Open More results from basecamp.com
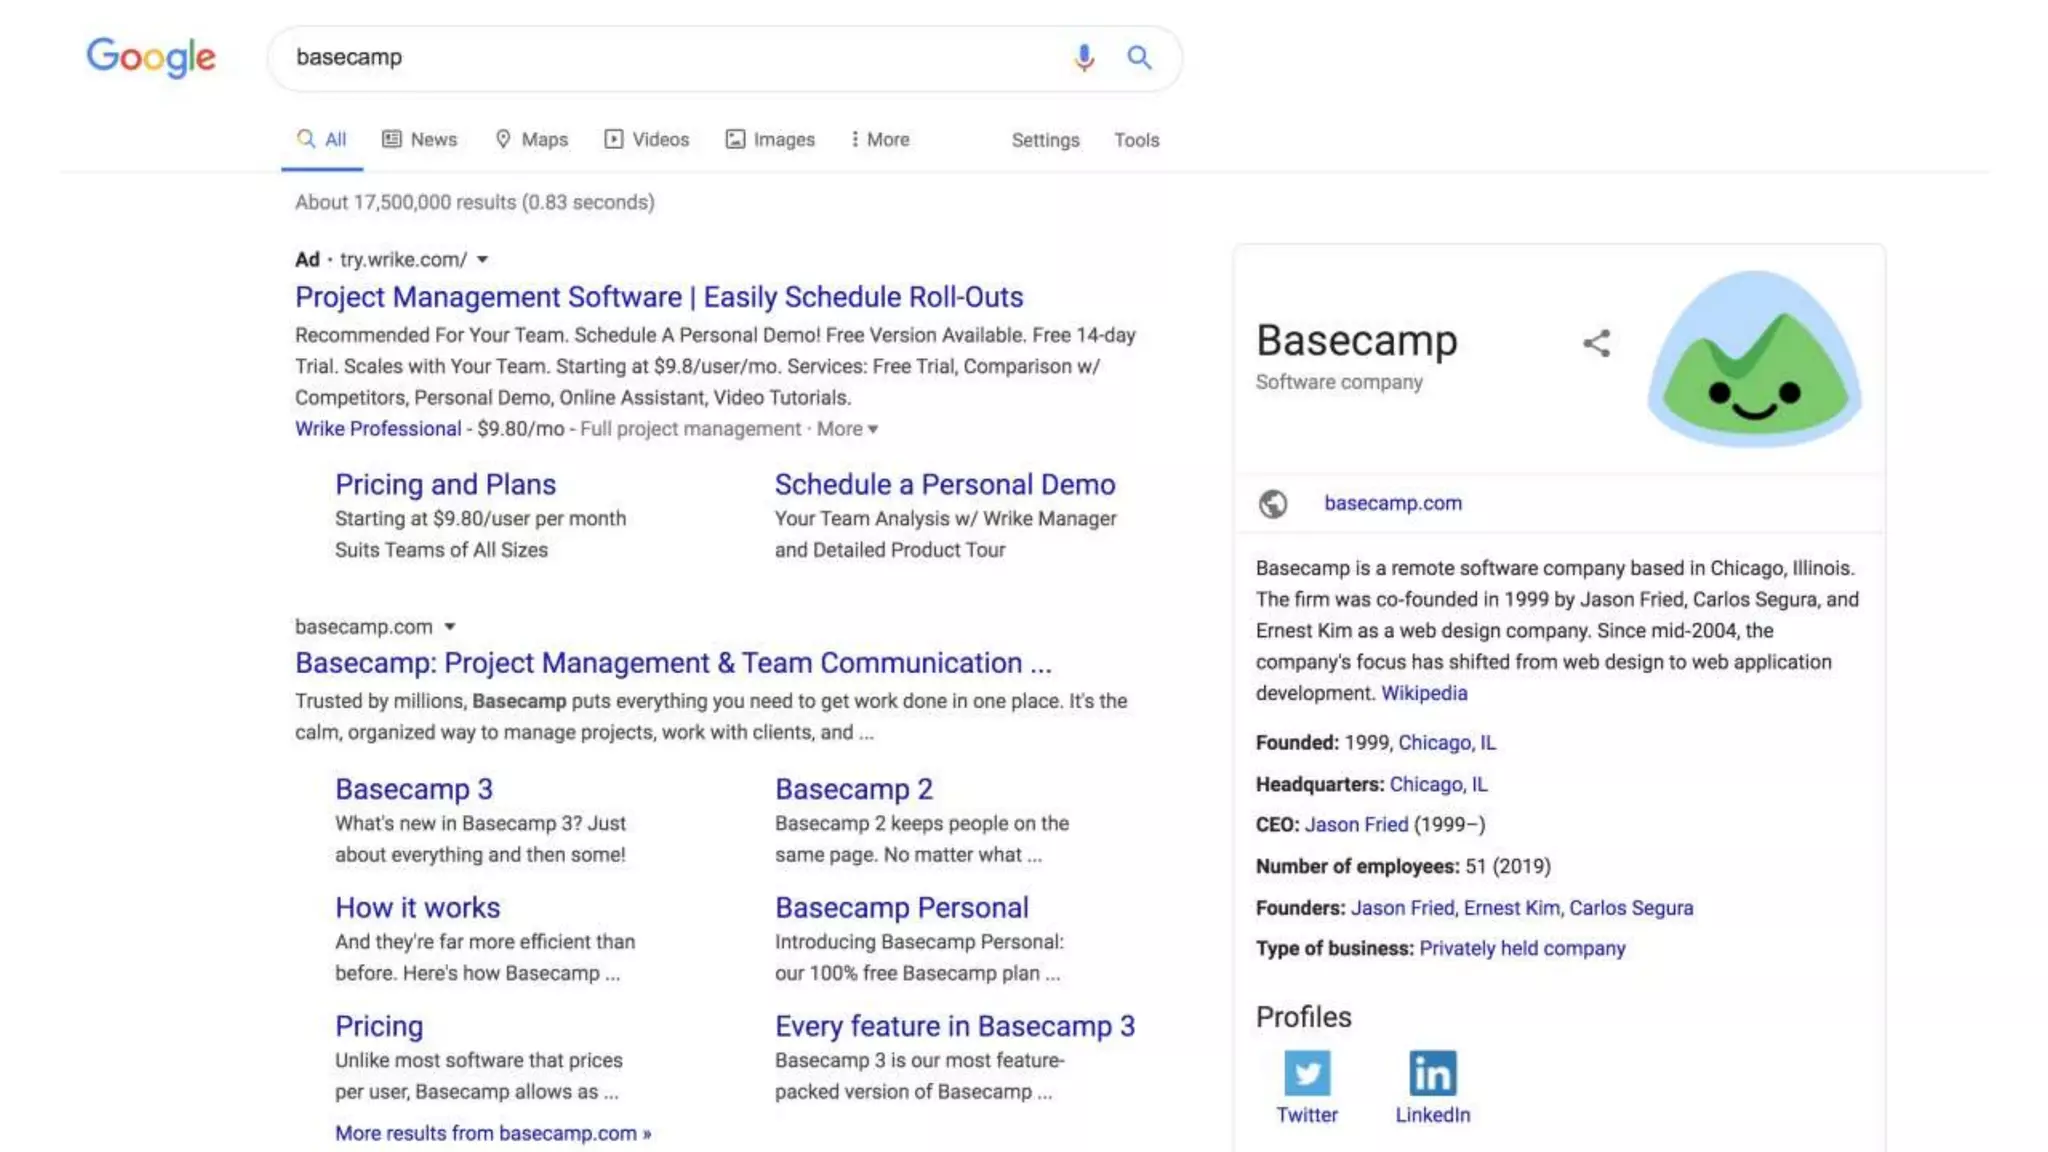The image size is (2048, 1152). pyautogui.click(x=493, y=1133)
